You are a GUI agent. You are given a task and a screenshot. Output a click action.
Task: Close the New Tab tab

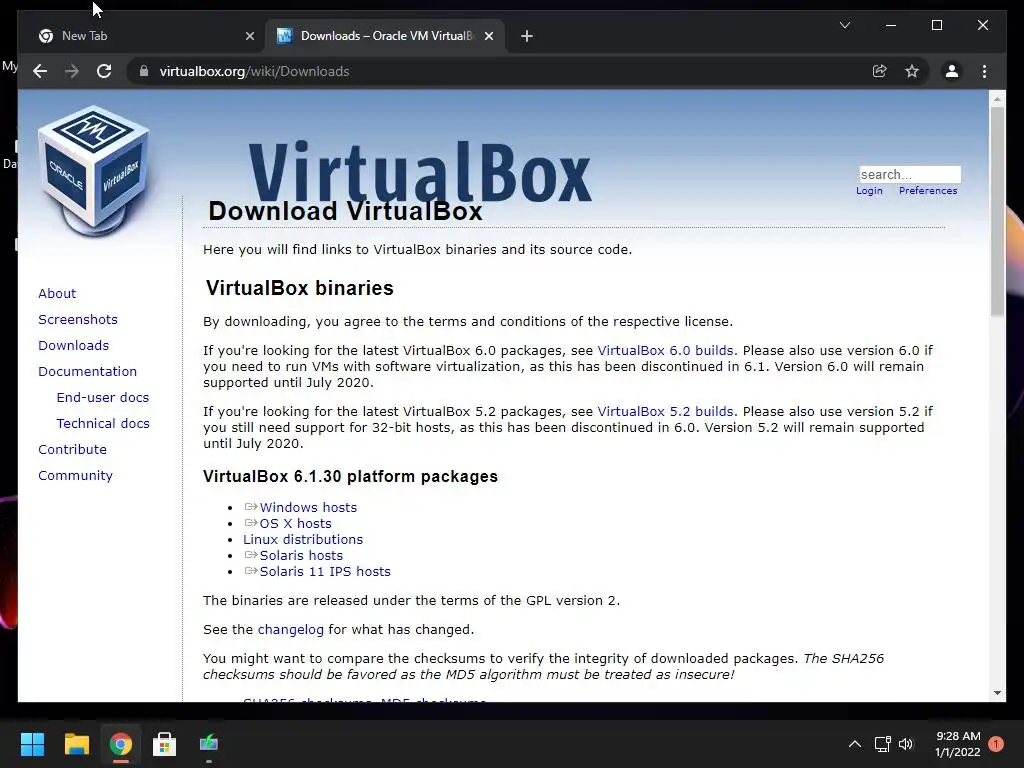[249, 36]
